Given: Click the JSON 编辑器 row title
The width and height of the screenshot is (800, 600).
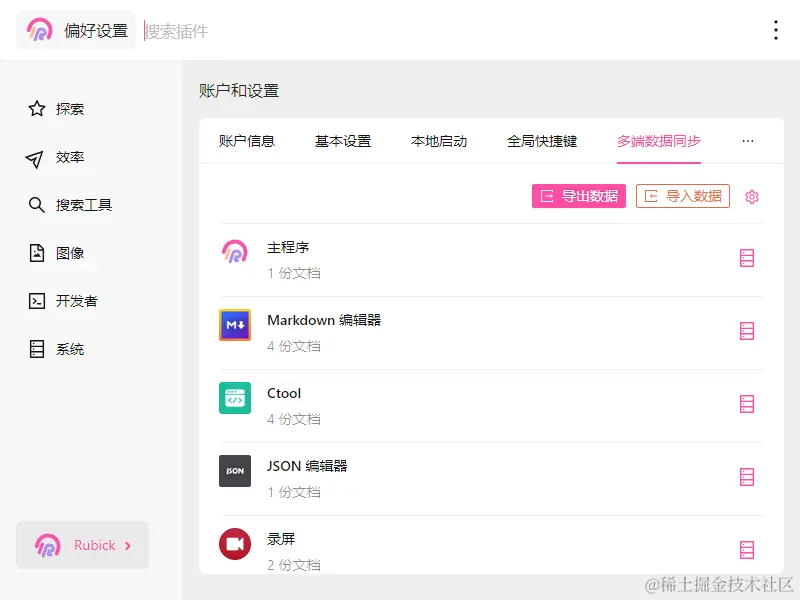Looking at the screenshot, I should 307,466.
